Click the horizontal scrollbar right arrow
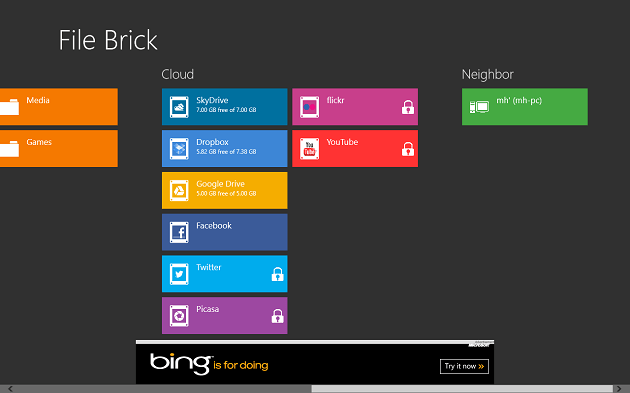 coord(619,389)
